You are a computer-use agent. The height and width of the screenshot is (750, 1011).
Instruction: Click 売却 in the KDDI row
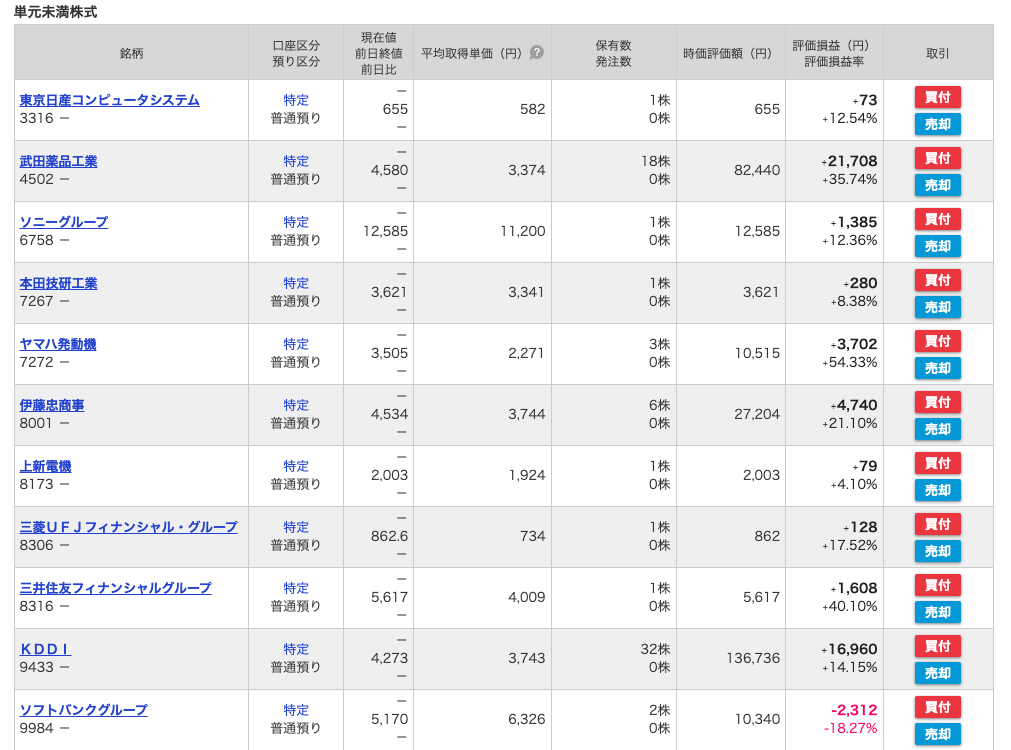[x=937, y=673]
